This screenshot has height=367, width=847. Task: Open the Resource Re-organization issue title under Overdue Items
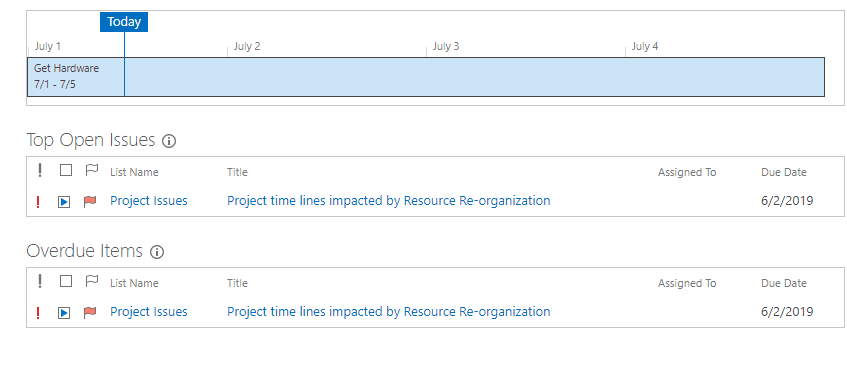[388, 311]
